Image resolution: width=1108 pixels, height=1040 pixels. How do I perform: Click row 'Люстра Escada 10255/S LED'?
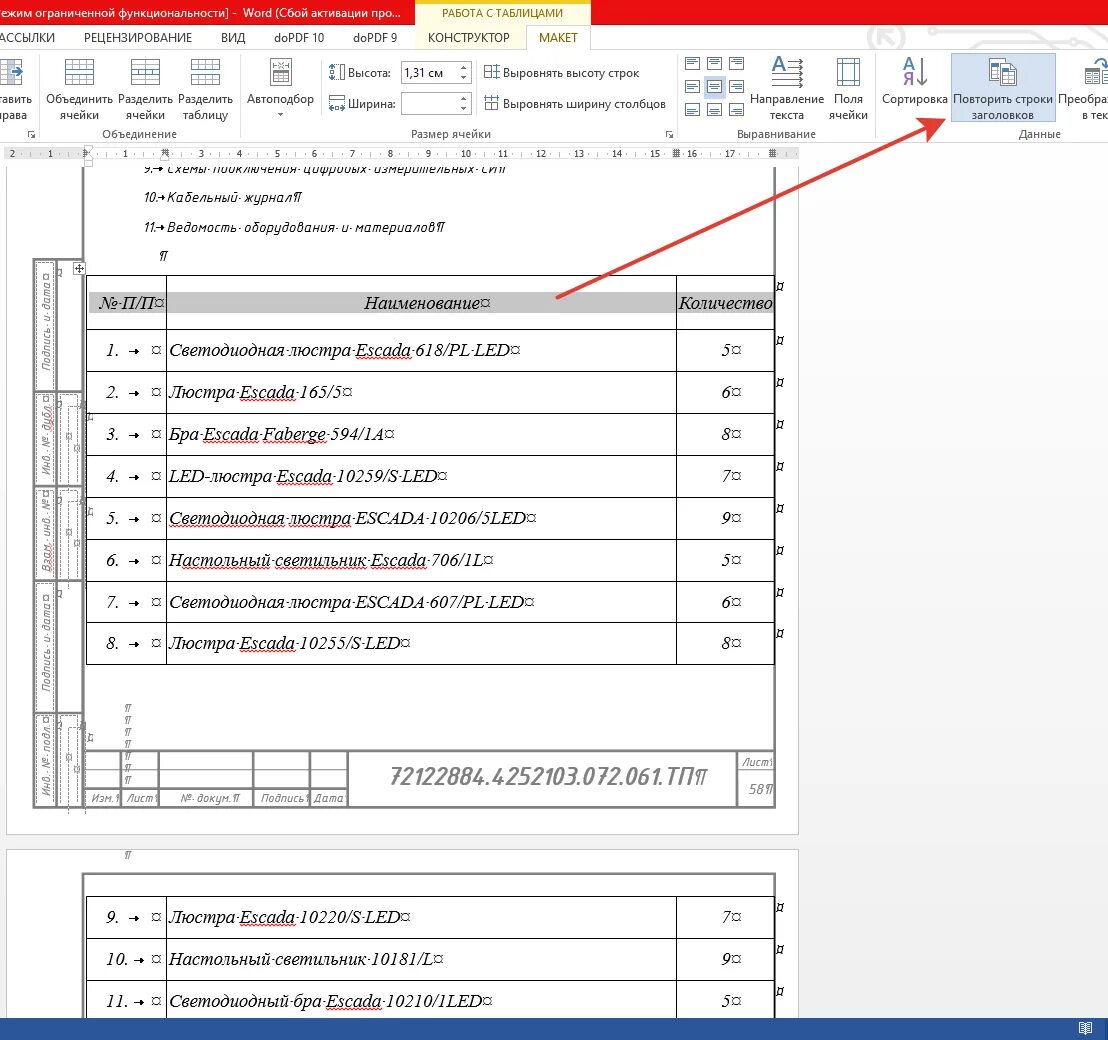tap(430, 644)
